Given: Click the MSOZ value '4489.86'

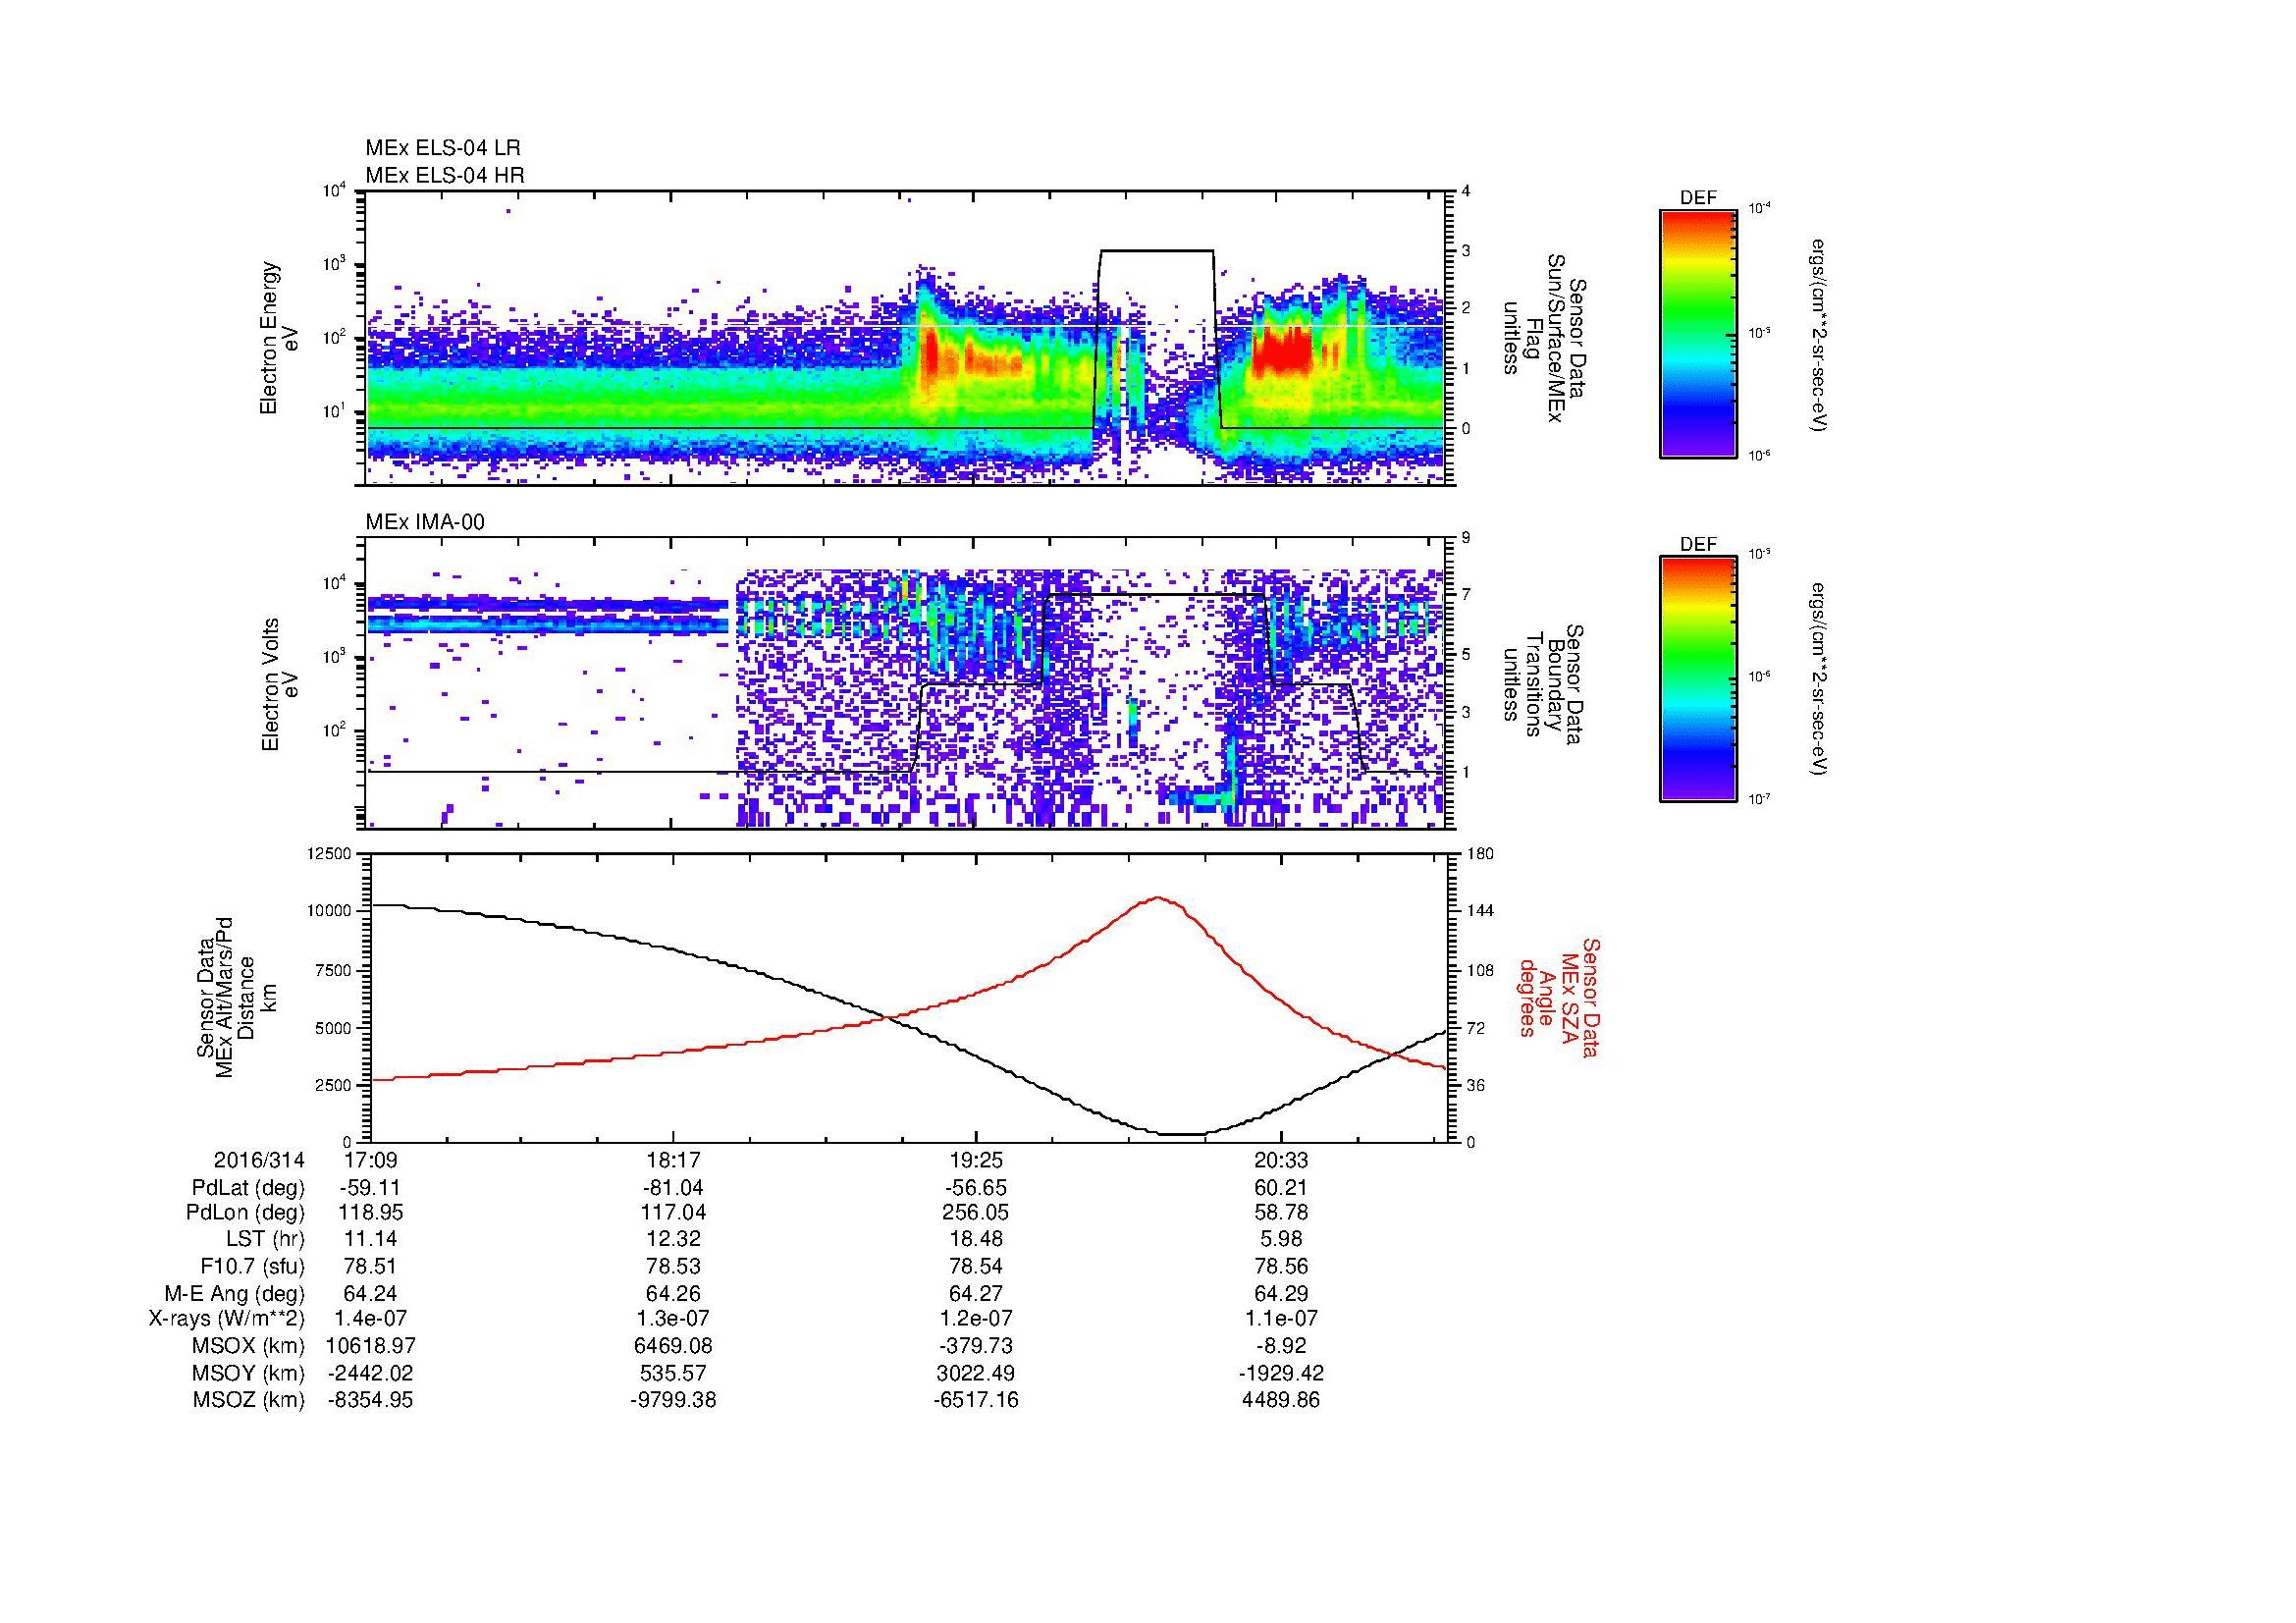Looking at the screenshot, I should coord(1280,1400).
